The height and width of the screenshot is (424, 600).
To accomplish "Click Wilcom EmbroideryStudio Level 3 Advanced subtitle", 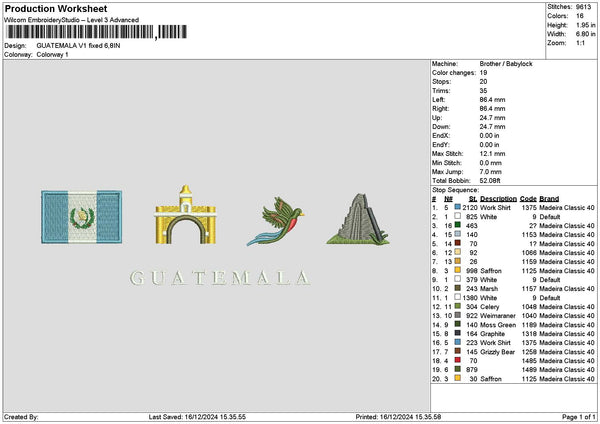I will pos(72,20).
